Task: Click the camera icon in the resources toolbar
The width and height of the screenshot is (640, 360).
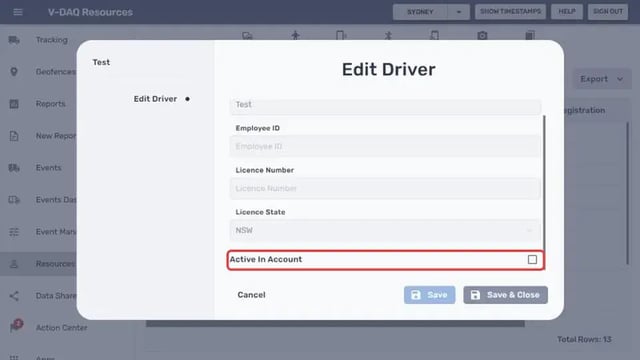Action: pos(482,36)
